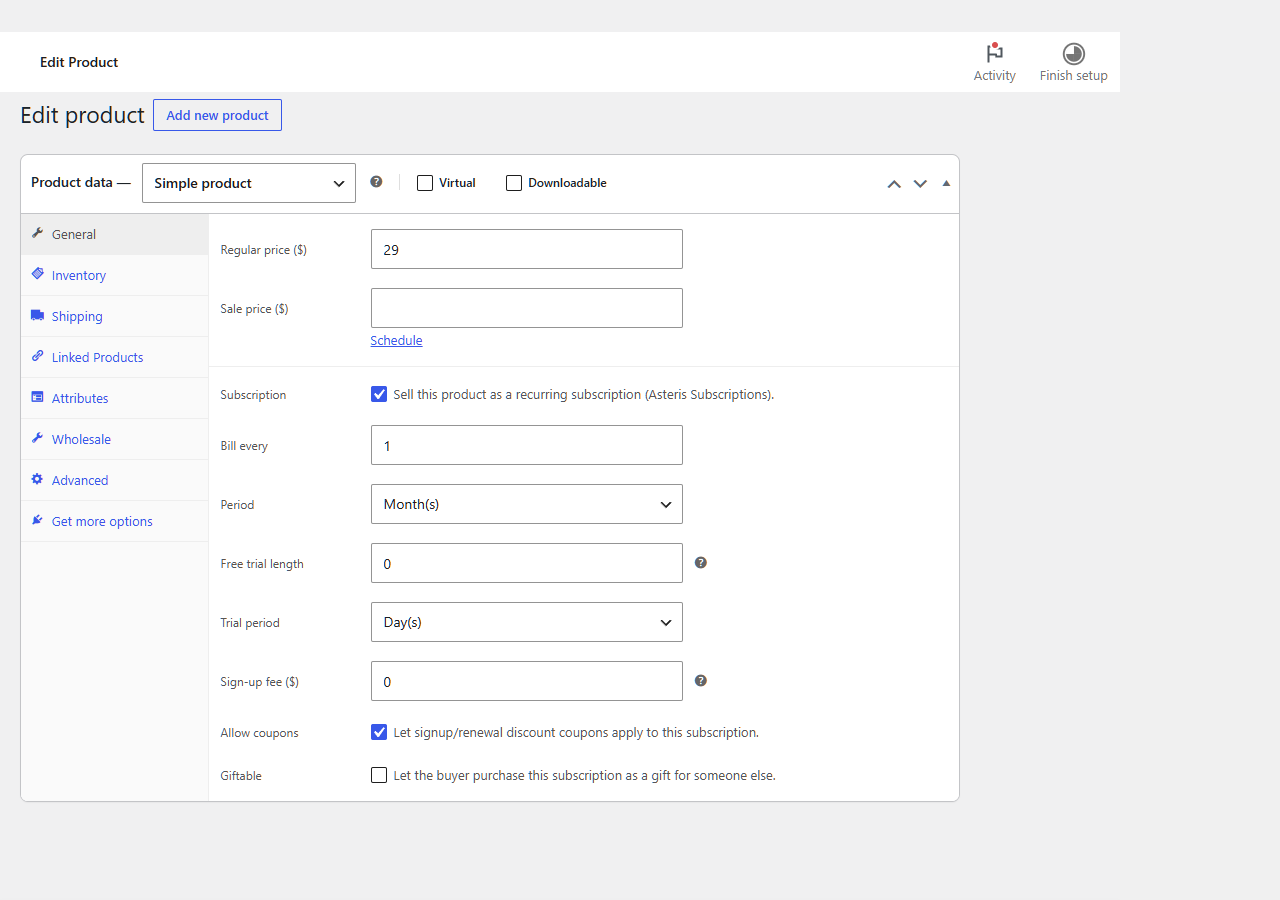
Task: Click the Product data — label
Action: click(x=81, y=182)
